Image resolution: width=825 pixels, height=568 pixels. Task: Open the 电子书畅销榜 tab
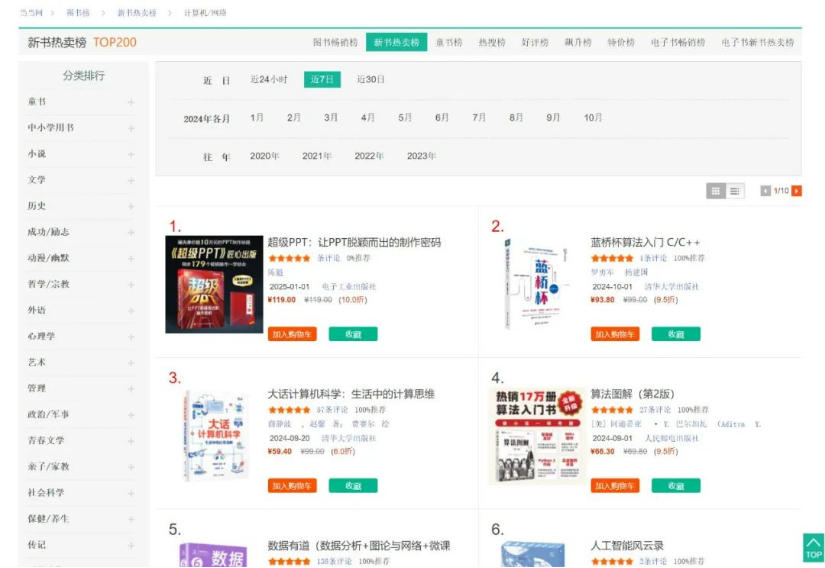pos(678,43)
